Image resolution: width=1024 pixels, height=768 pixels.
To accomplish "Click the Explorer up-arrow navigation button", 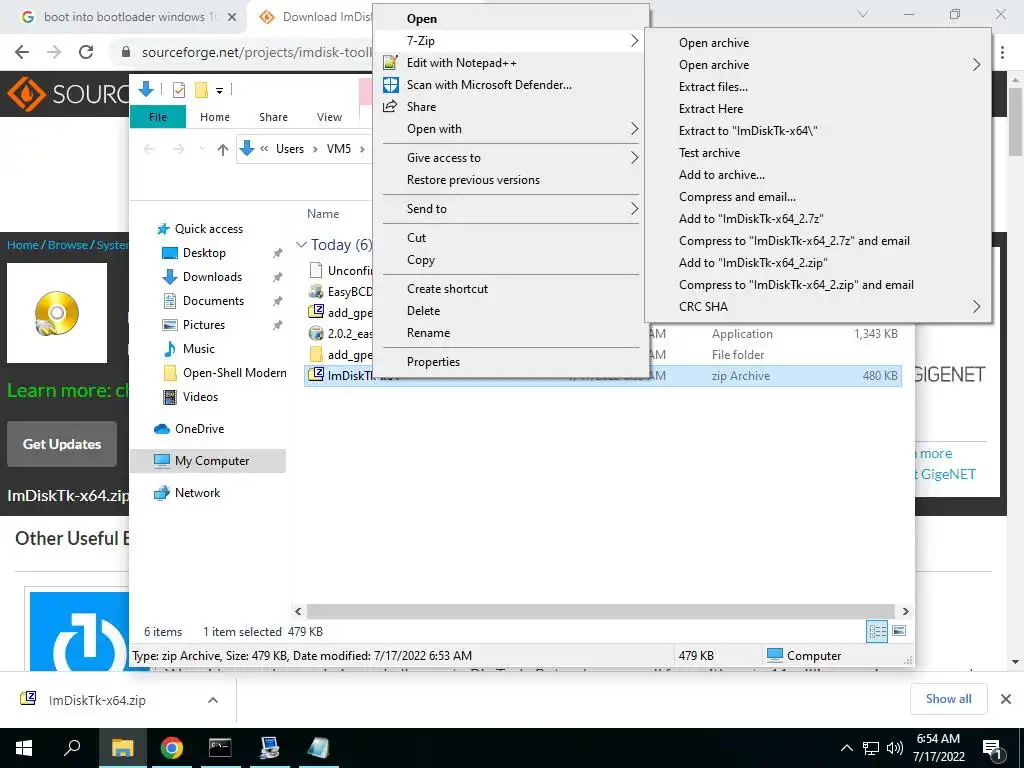I will click(x=223, y=150).
